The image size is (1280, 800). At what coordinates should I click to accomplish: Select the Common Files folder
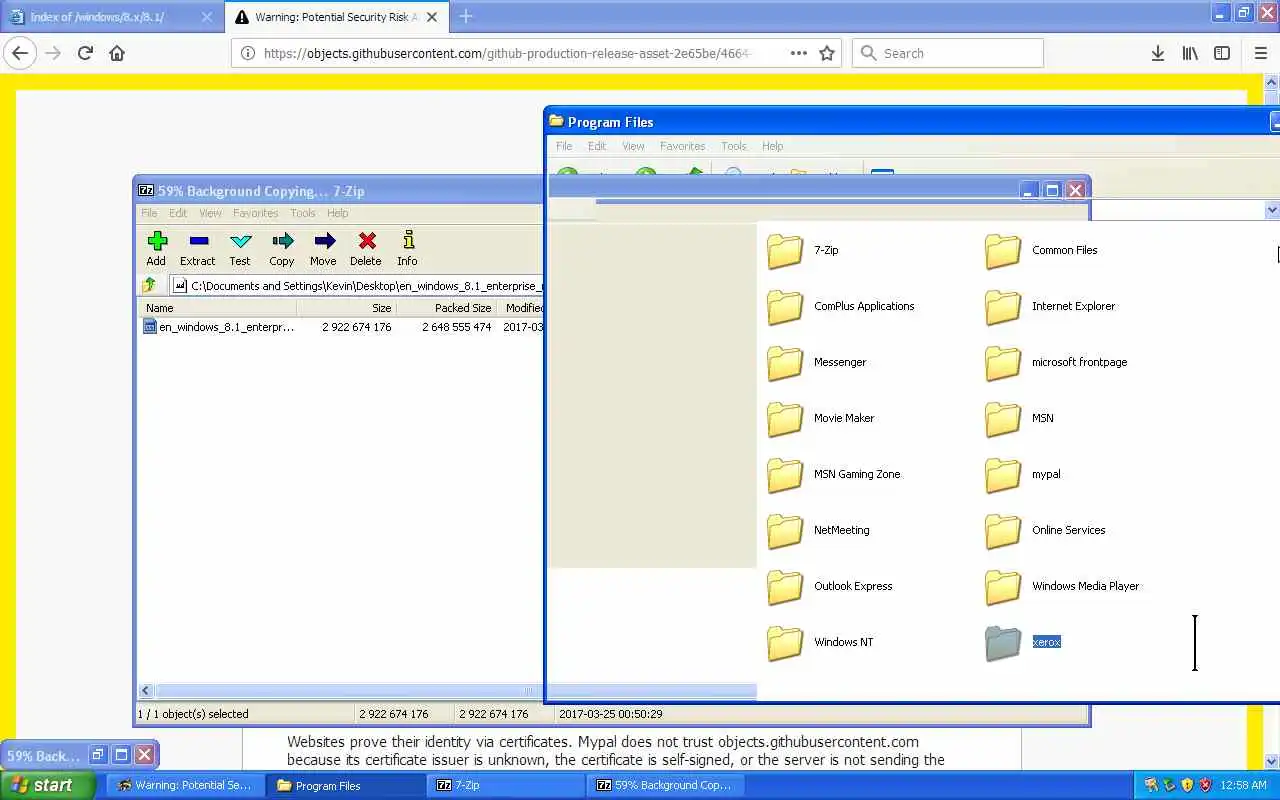[1041, 251]
